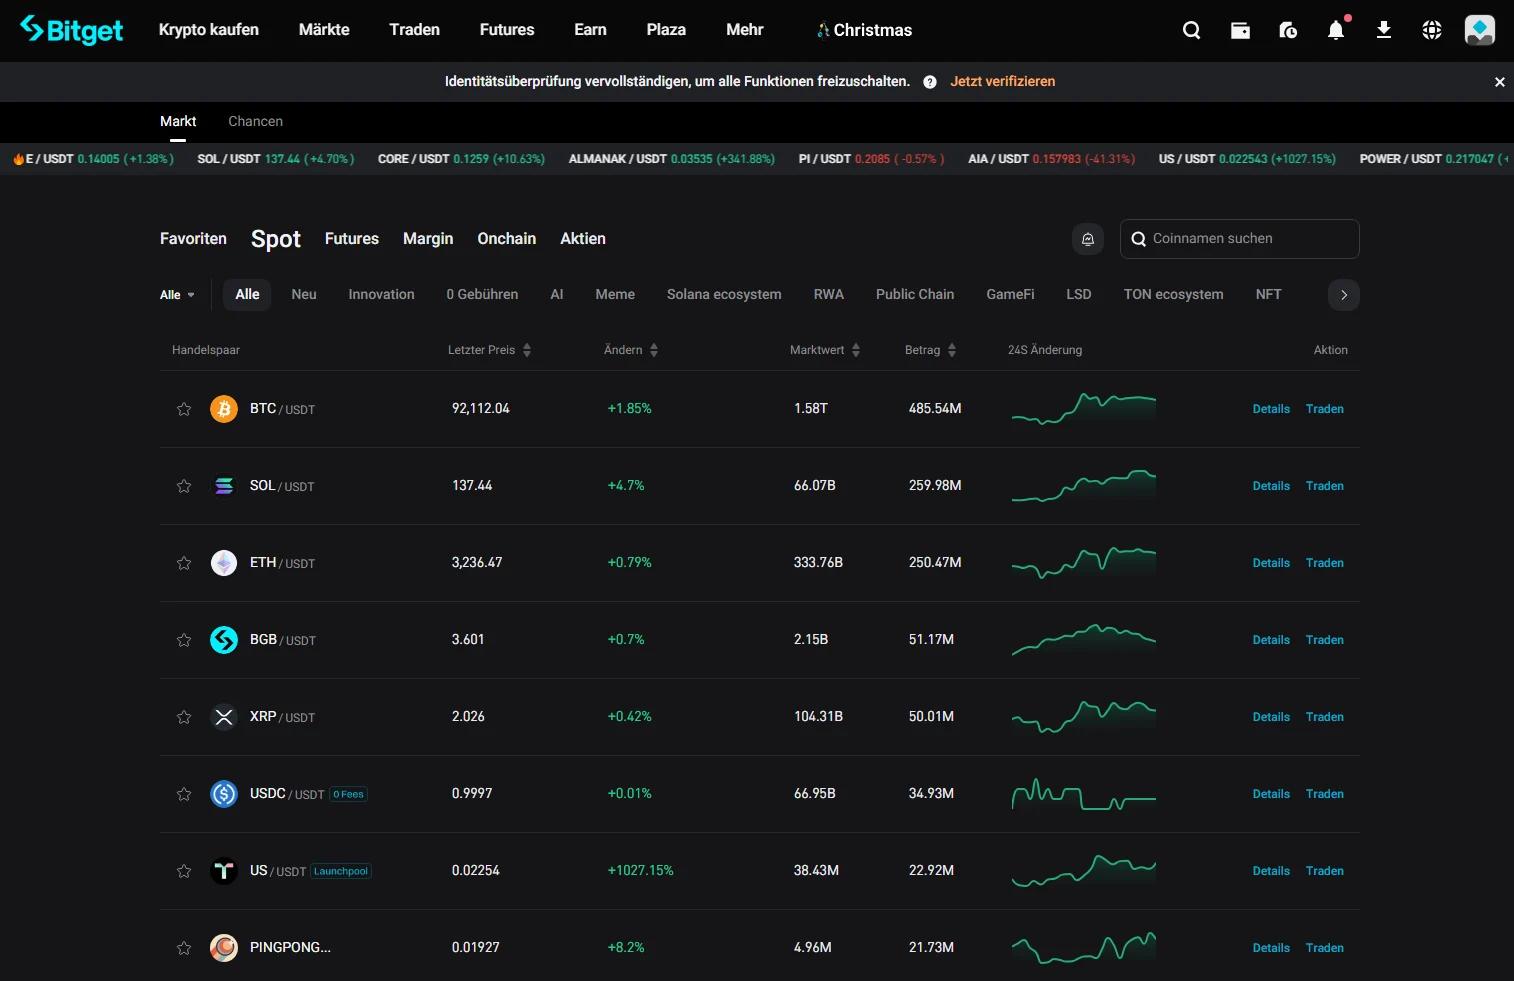
Task: Filter by the Meme category
Action: pyautogui.click(x=615, y=295)
